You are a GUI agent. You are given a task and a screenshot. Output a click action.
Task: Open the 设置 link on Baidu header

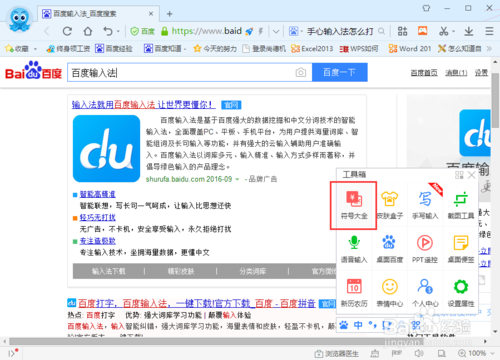(x=481, y=73)
